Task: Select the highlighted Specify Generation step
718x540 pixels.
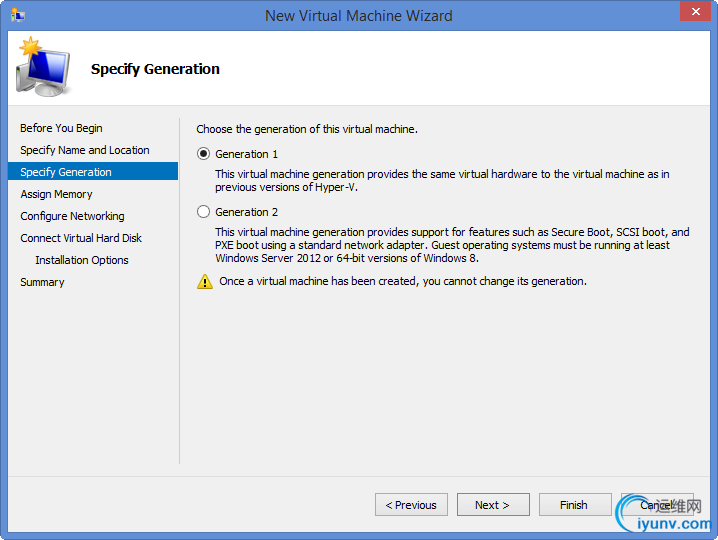Action: click(x=93, y=171)
